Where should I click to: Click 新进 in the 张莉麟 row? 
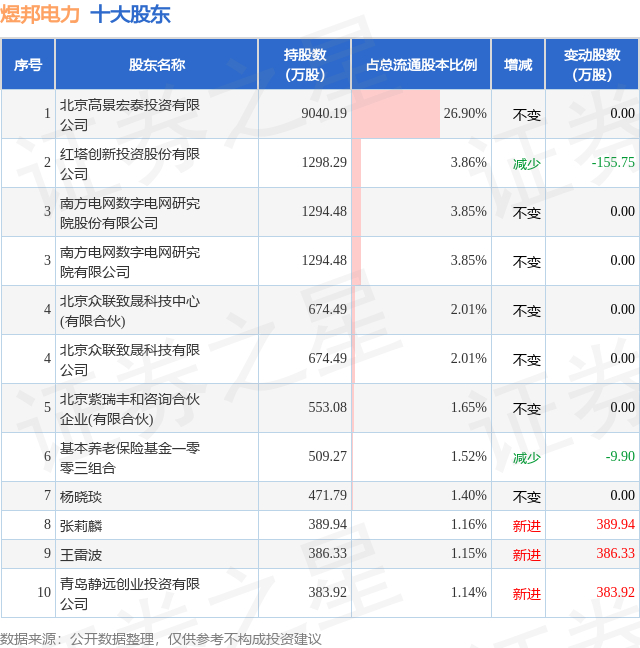coord(526,526)
